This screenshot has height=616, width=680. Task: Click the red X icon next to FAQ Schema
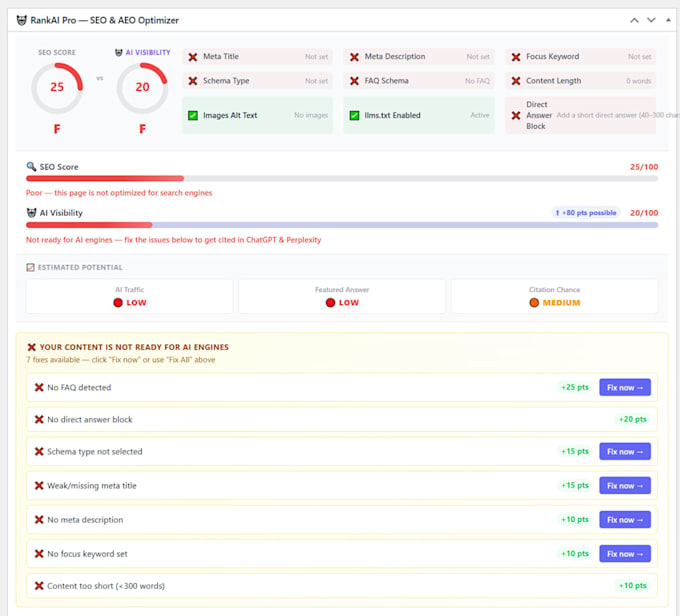click(354, 81)
